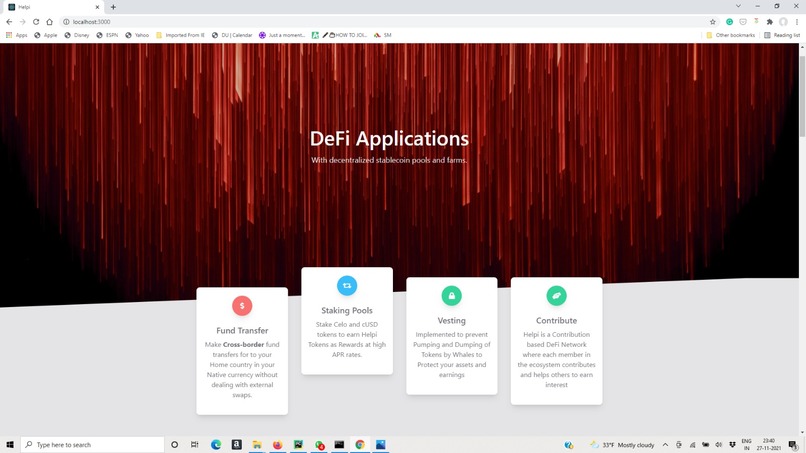Open the terminal window on taskbar
This screenshot has width=806, height=453.
(x=339, y=444)
